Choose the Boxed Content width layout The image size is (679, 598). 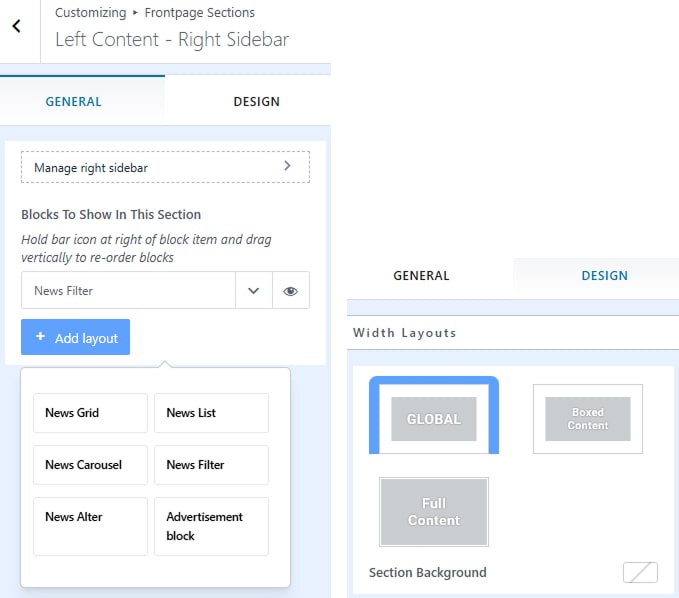click(x=587, y=419)
